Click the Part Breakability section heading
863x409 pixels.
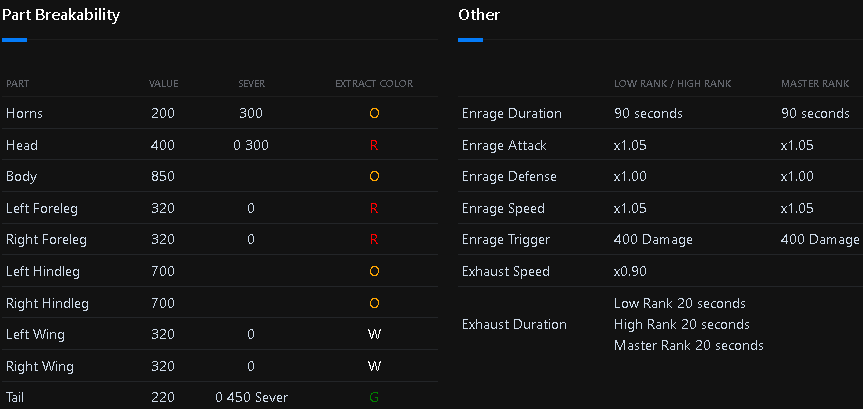[x=61, y=15]
